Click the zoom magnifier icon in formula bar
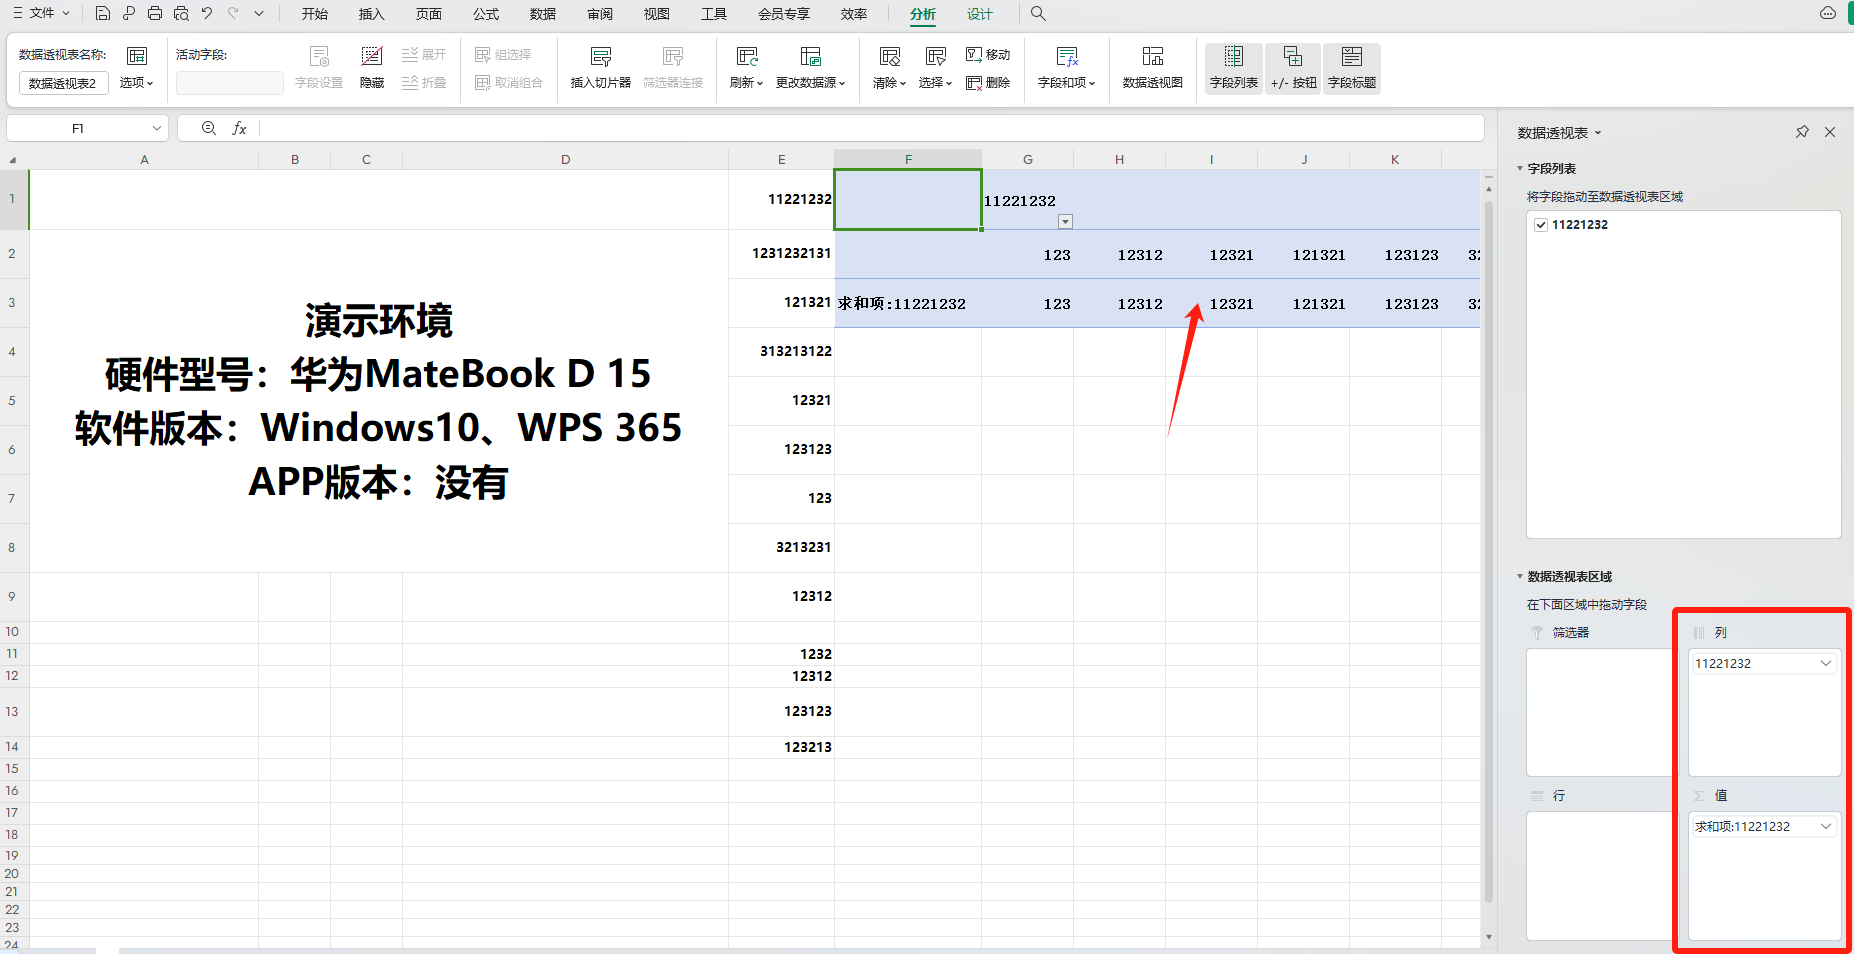 [x=208, y=128]
